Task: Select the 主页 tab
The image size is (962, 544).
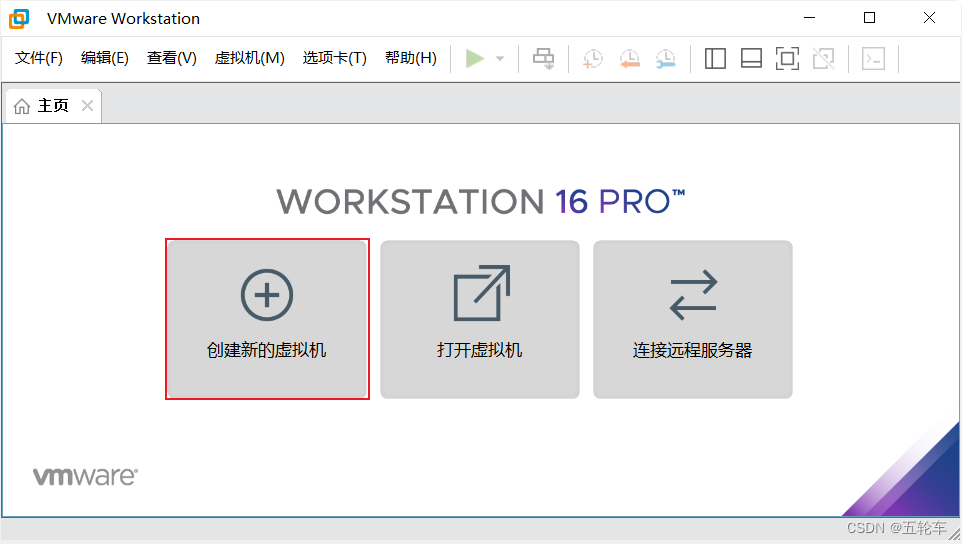Action: [x=53, y=105]
